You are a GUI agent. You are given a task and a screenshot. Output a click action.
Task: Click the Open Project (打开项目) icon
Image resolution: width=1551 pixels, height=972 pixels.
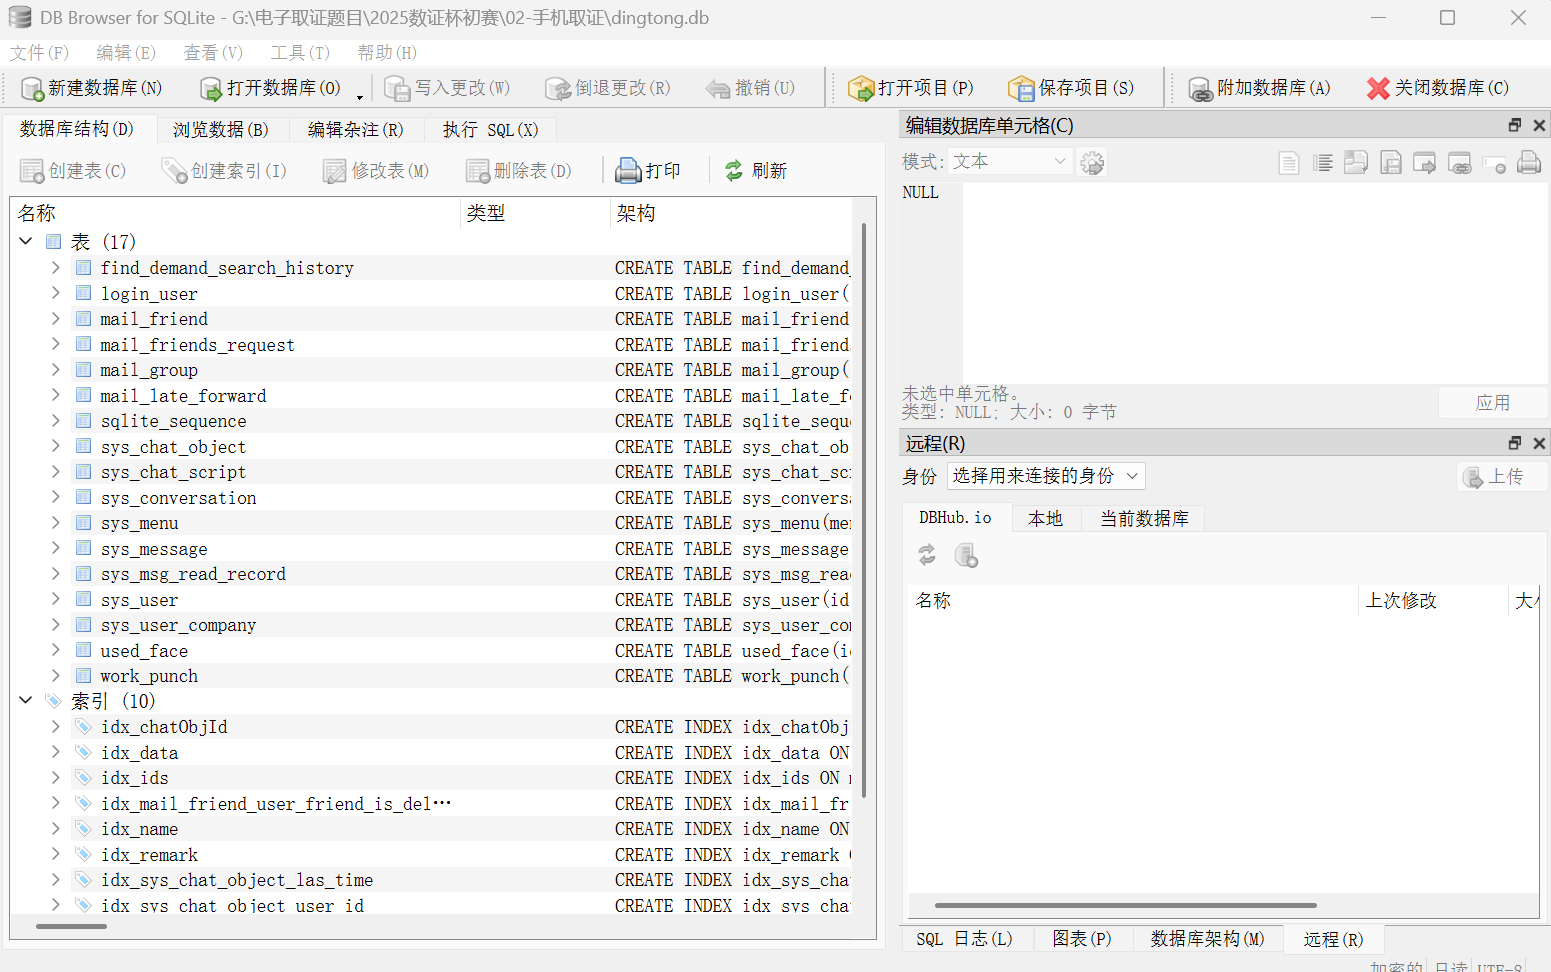tap(861, 89)
